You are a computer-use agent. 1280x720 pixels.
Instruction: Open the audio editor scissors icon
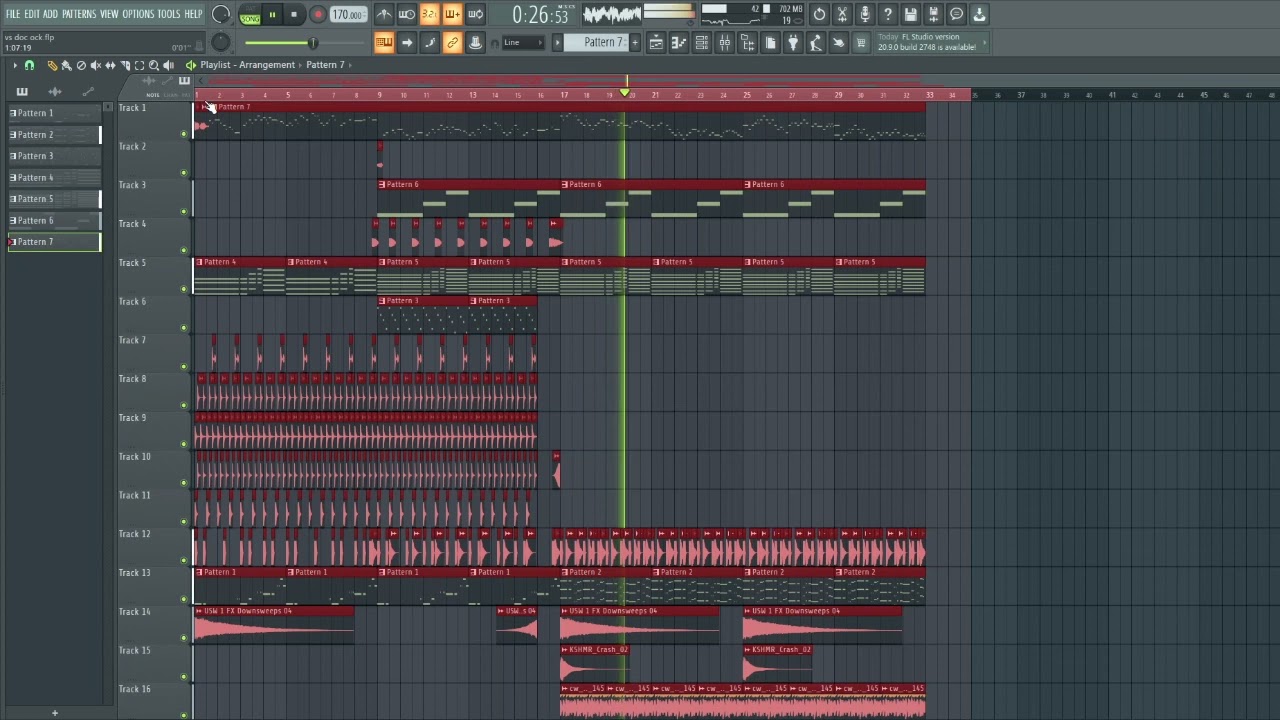(842, 14)
